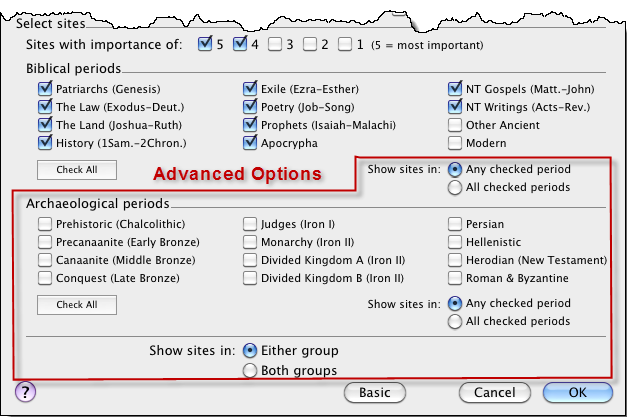Image resolution: width=627 pixels, height=417 pixels.
Task: Confirm site selection with OK
Action: (576, 391)
